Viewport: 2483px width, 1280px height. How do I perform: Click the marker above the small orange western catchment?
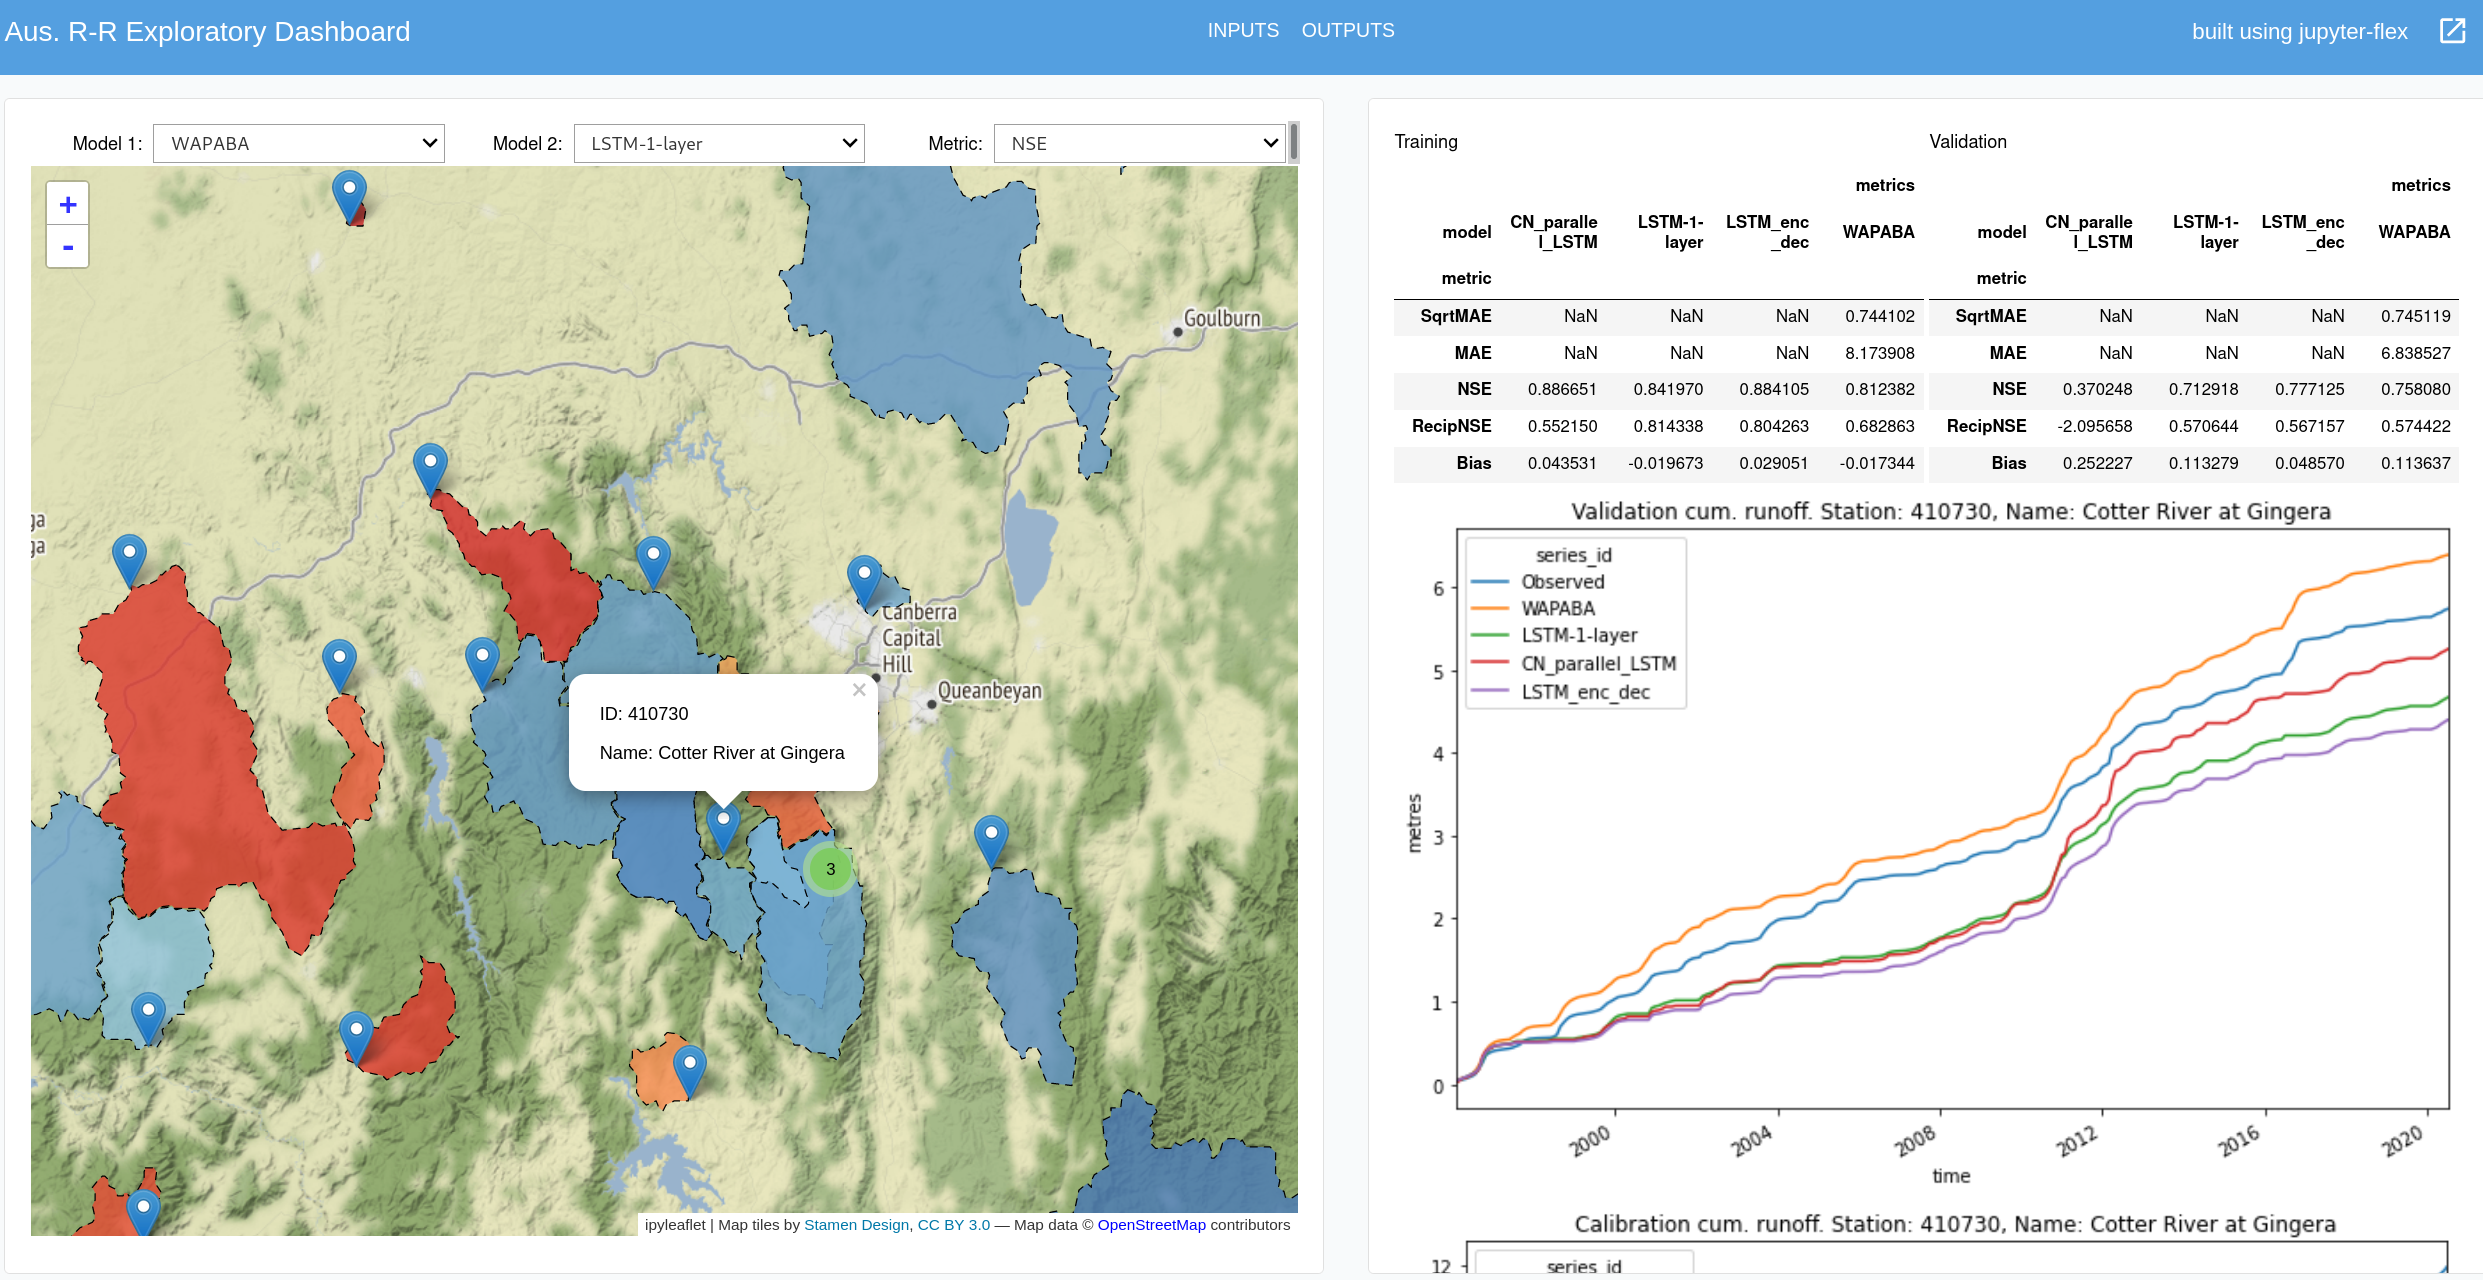[x=340, y=666]
